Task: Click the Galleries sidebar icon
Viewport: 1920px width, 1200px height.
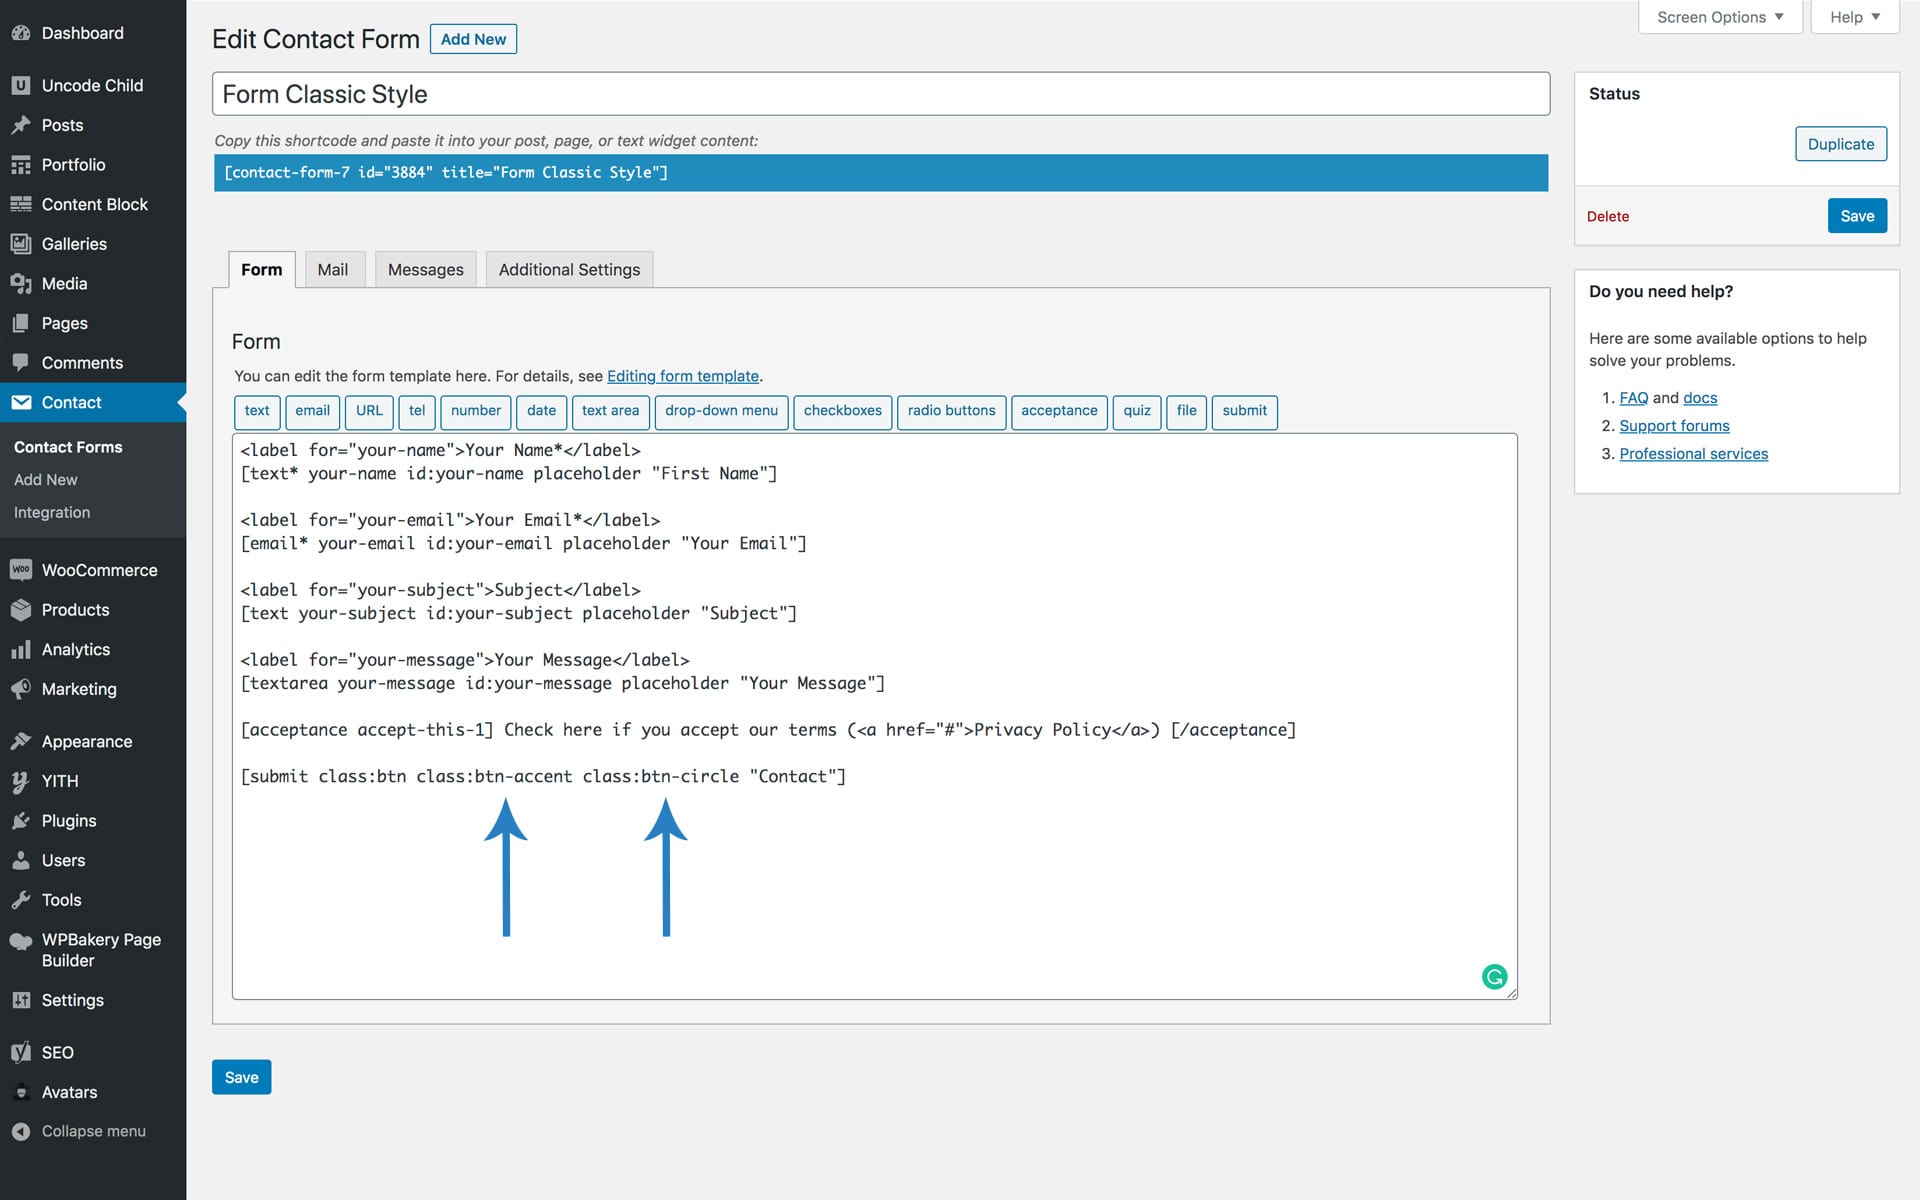Action: (21, 244)
